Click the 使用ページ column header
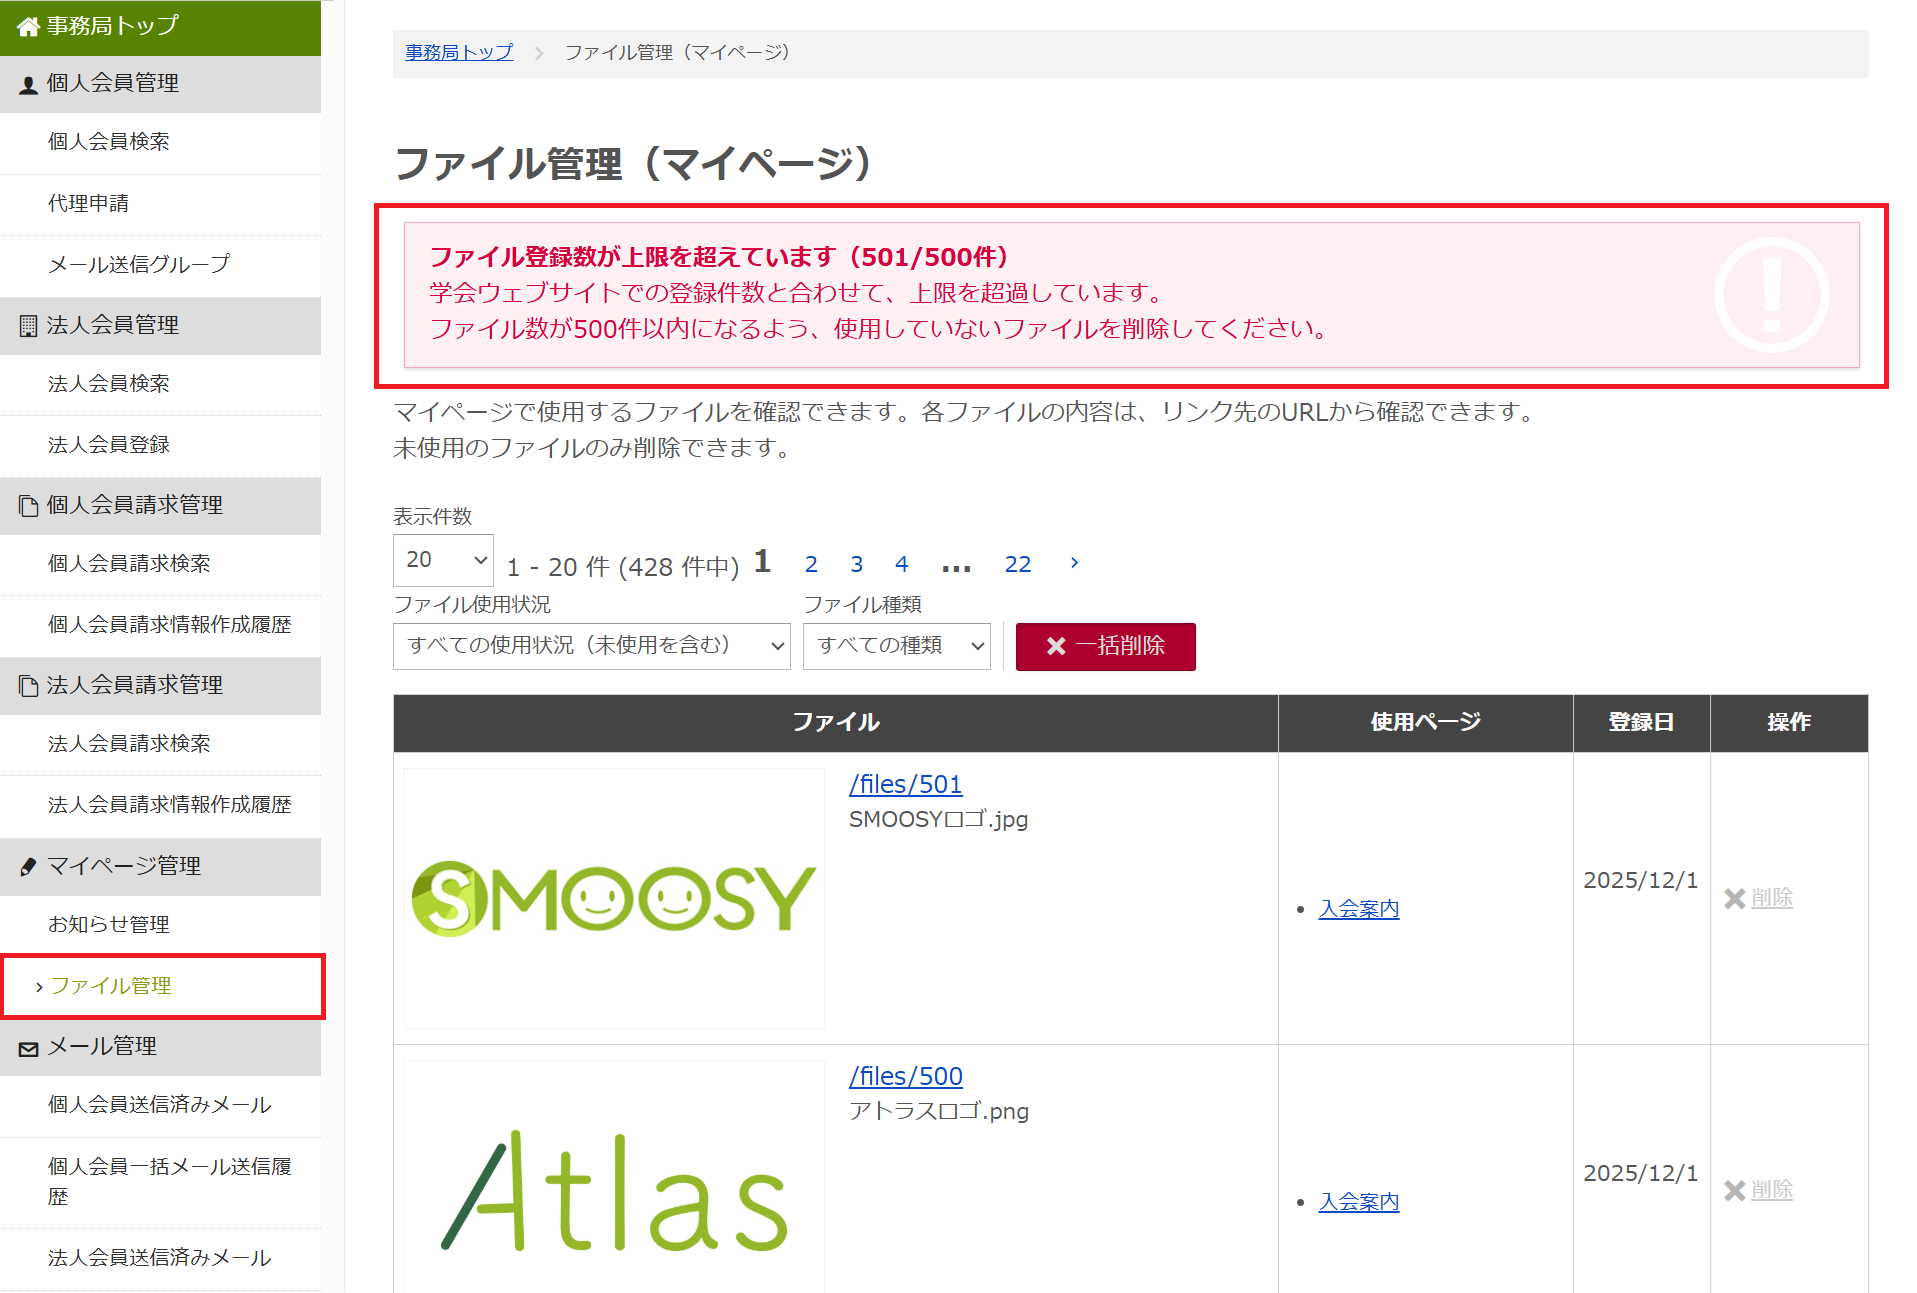The width and height of the screenshot is (1917, 1293). [1426, 723]
